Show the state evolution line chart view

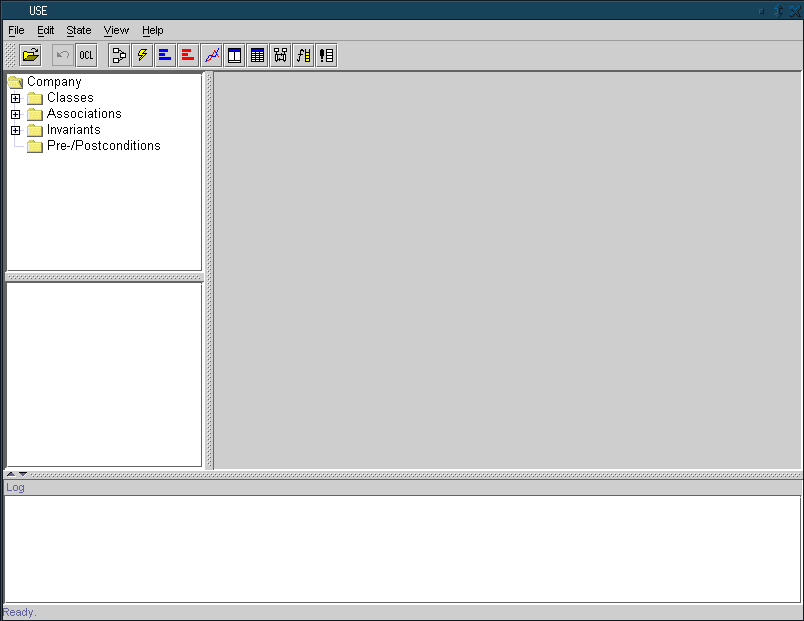pos(211,55)
